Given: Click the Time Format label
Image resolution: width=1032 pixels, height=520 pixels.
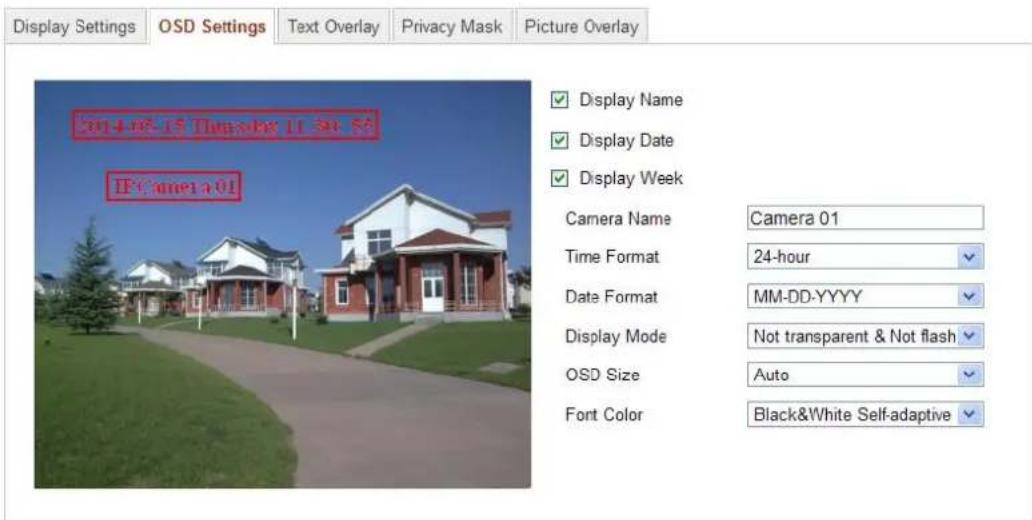Looking at the screenshot, I should coord(612,257).
